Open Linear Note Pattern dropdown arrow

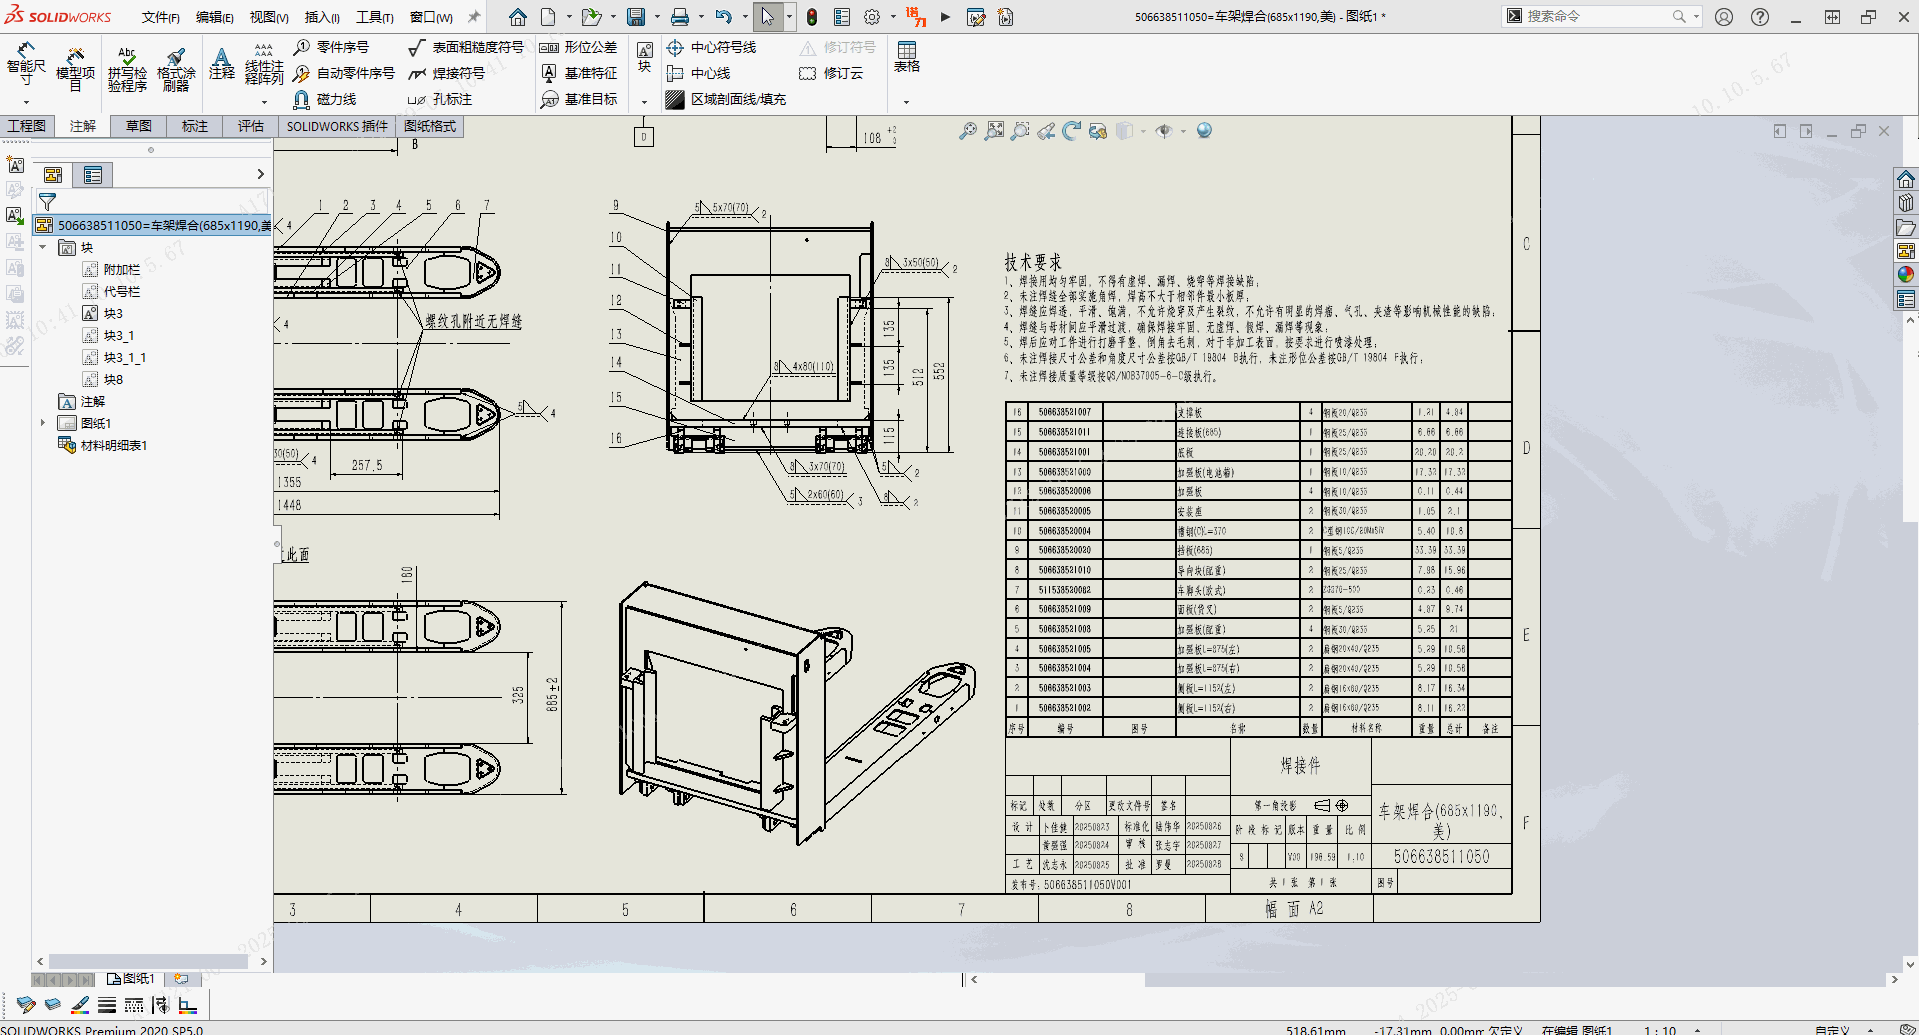tap(264, 102)
